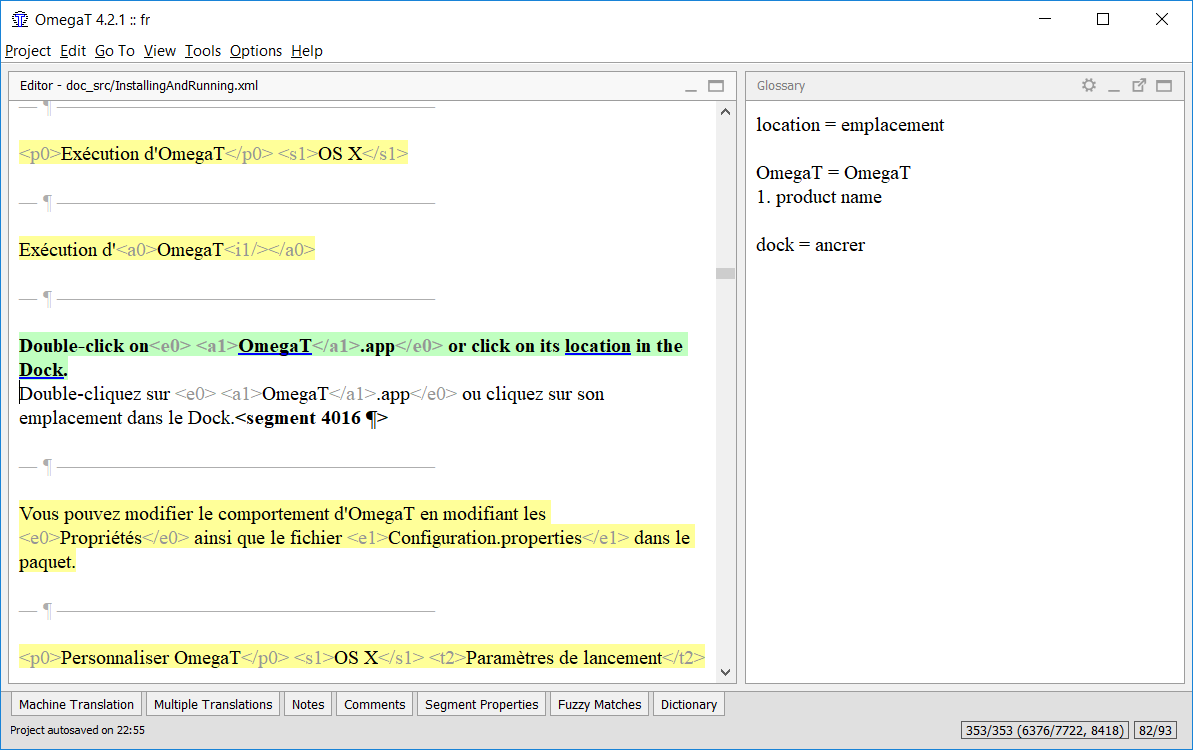The height and width of the screenshot is (750, 1193).
Task: Minimize the OmegaT window
Action: pyautogui.click(x=1045, y=20)
